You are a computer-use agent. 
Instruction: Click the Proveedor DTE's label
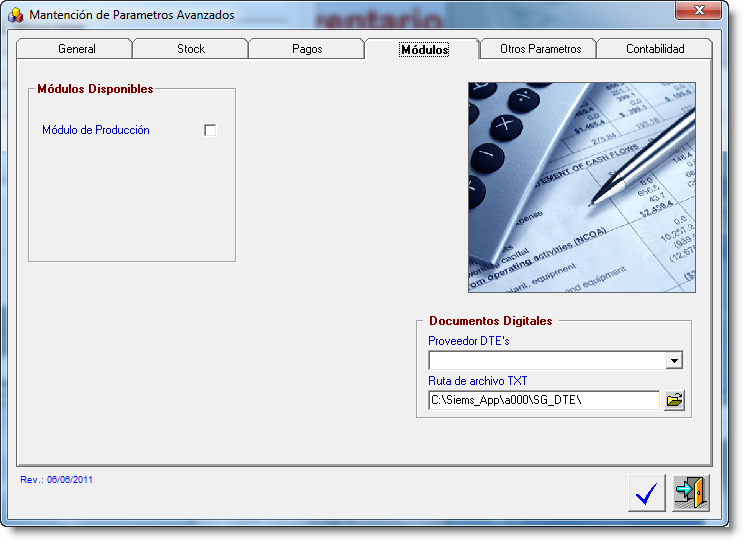click(469, 341)
